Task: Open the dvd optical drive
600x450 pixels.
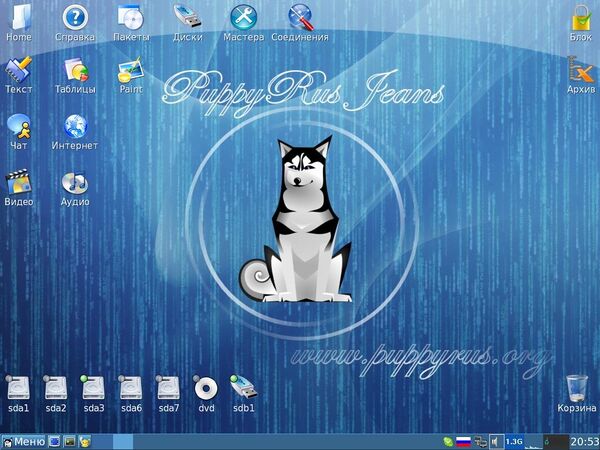Action: pyautogui.click(x=206, y=388)
